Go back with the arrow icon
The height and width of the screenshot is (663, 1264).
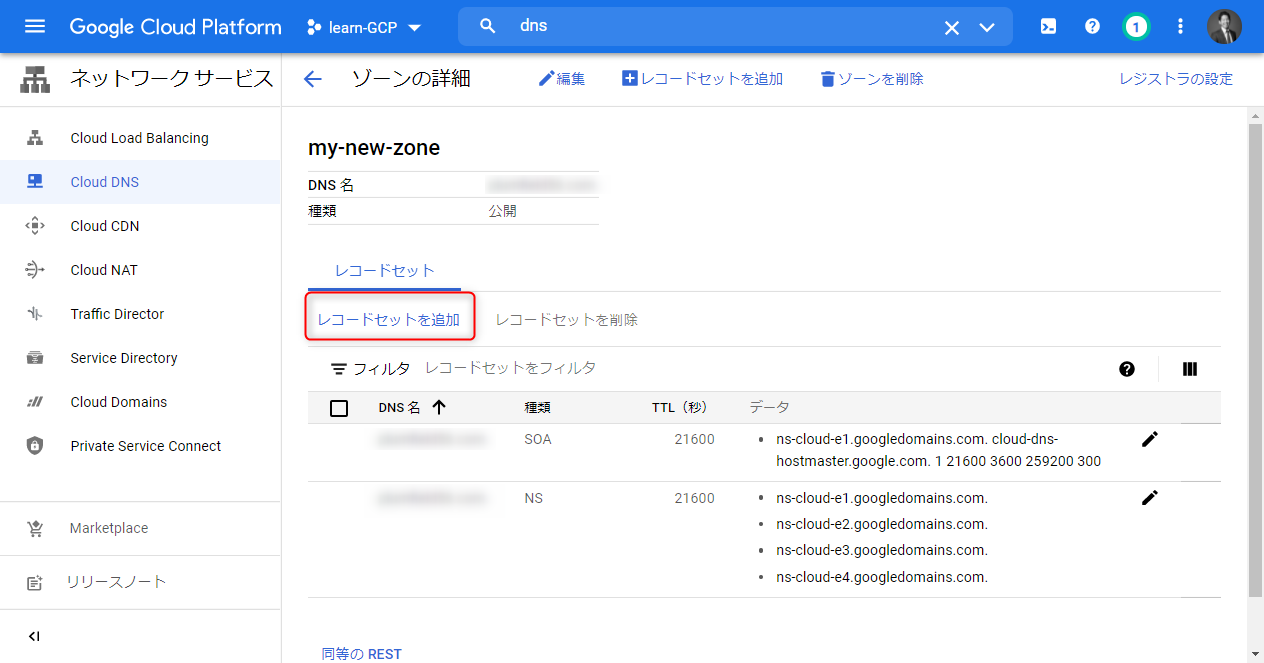[313, 79]
